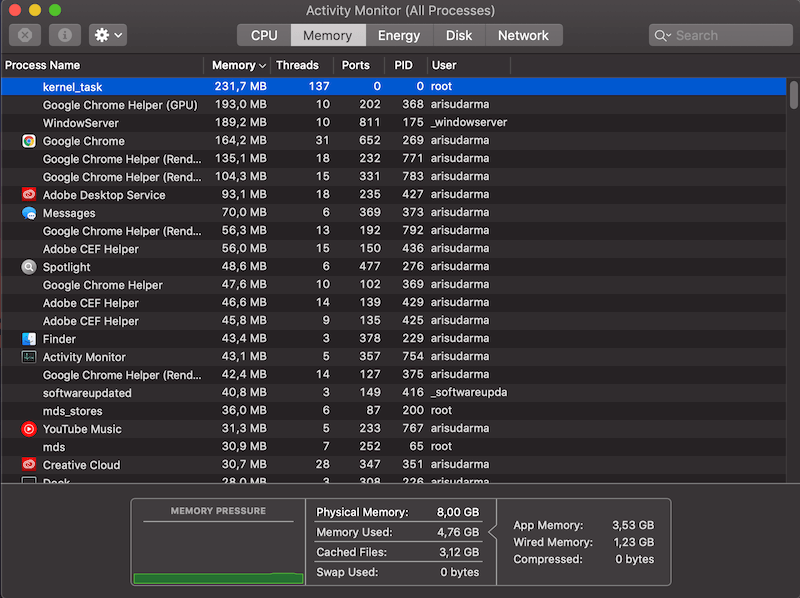This screenshot has width=800, height=598.
Task: Select the WindowServer process
Action: click(x=394, y=122)
